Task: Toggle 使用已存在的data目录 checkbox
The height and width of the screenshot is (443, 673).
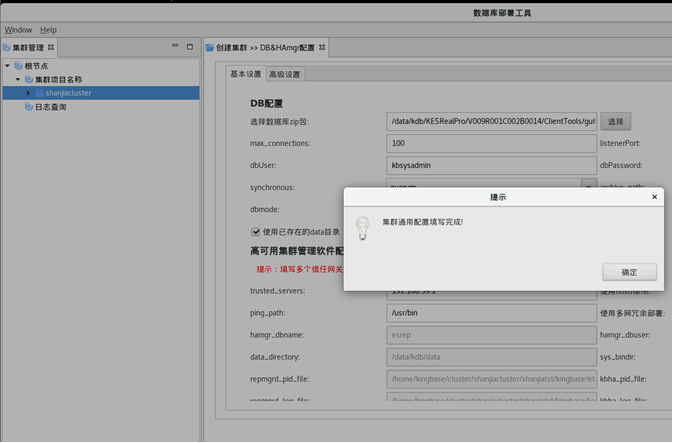Action: click(x=256, y=232)
